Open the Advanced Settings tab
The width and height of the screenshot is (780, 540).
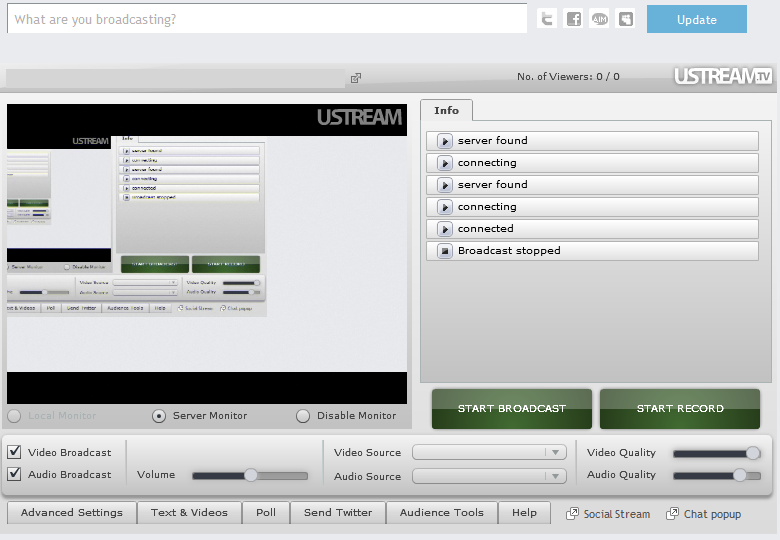tap(72, 513)
